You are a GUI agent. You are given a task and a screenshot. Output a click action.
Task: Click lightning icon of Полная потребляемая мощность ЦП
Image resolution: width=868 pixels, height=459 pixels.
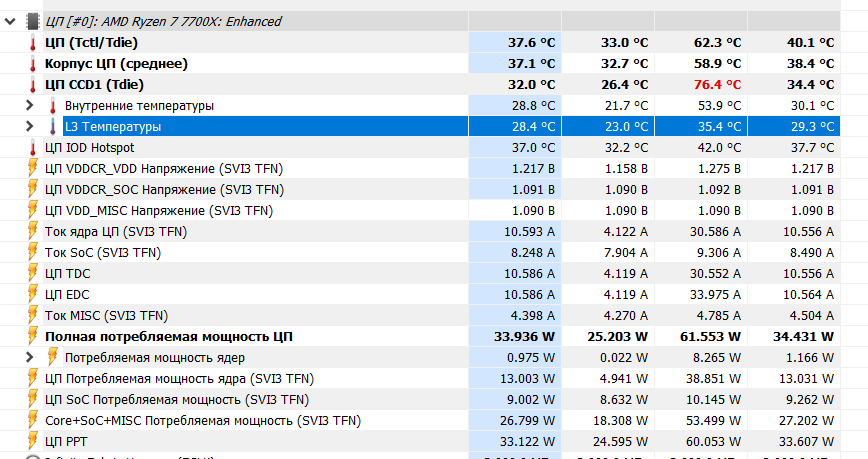pyautogui.click(x=32, y=336)
